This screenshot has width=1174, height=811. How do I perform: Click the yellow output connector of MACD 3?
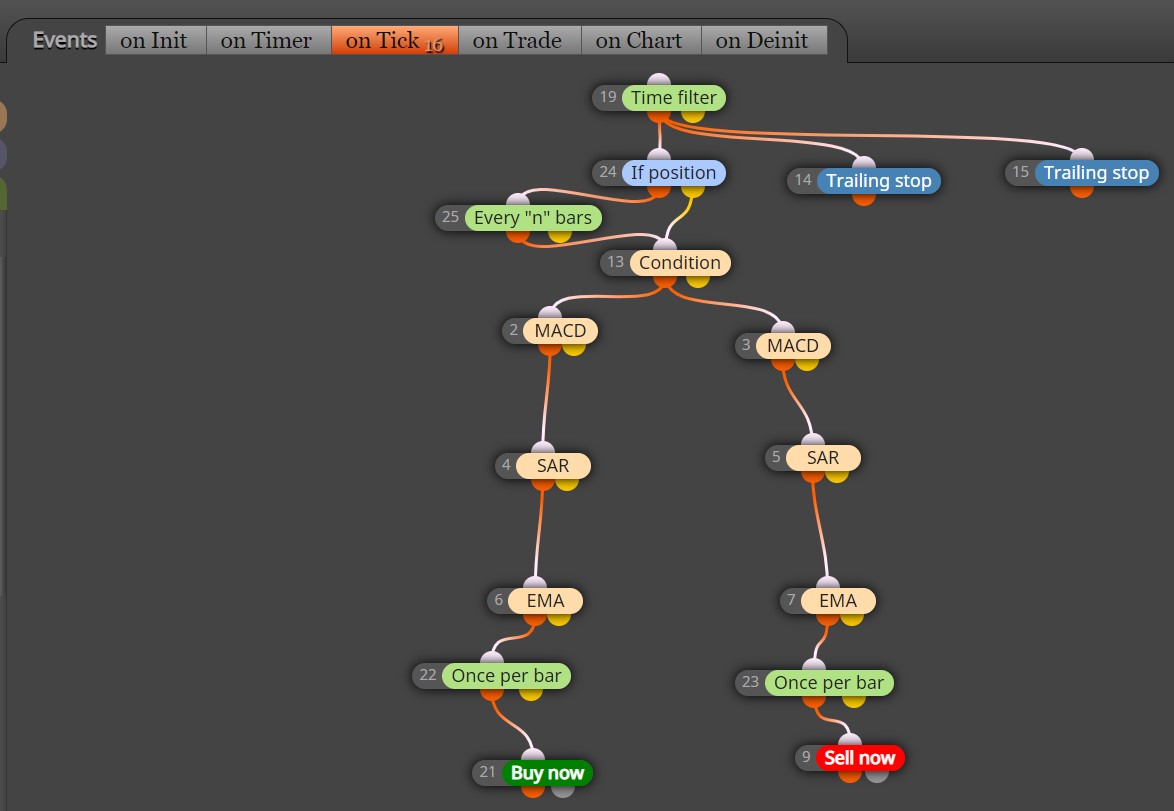[806, 364]
